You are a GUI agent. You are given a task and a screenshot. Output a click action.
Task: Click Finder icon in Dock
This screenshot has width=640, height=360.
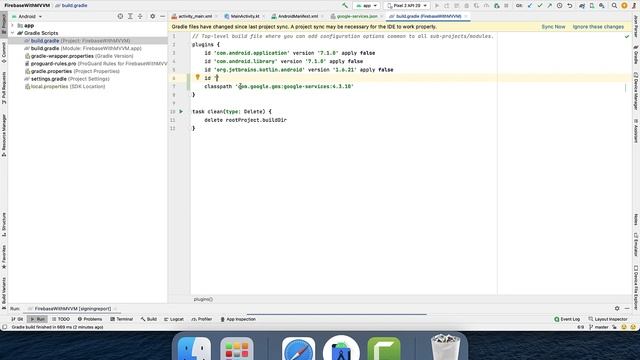click(194, 349)
